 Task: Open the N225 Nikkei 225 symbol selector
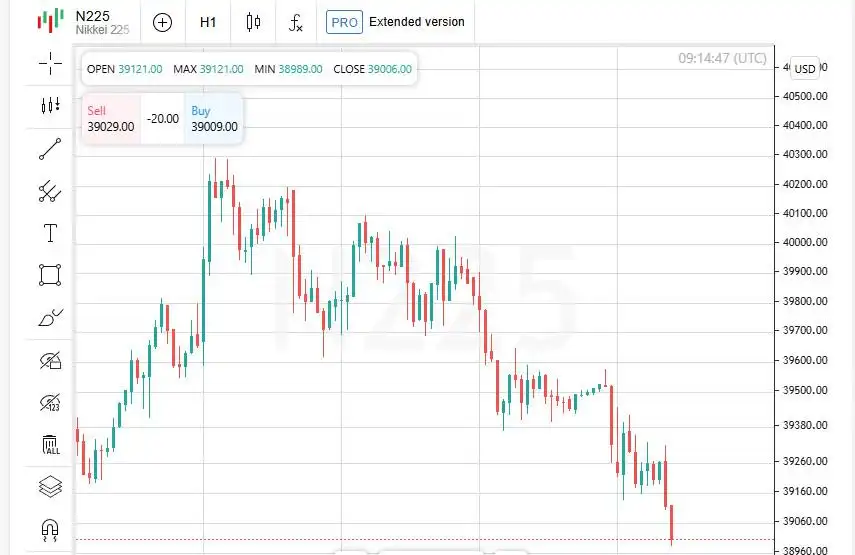84,22
